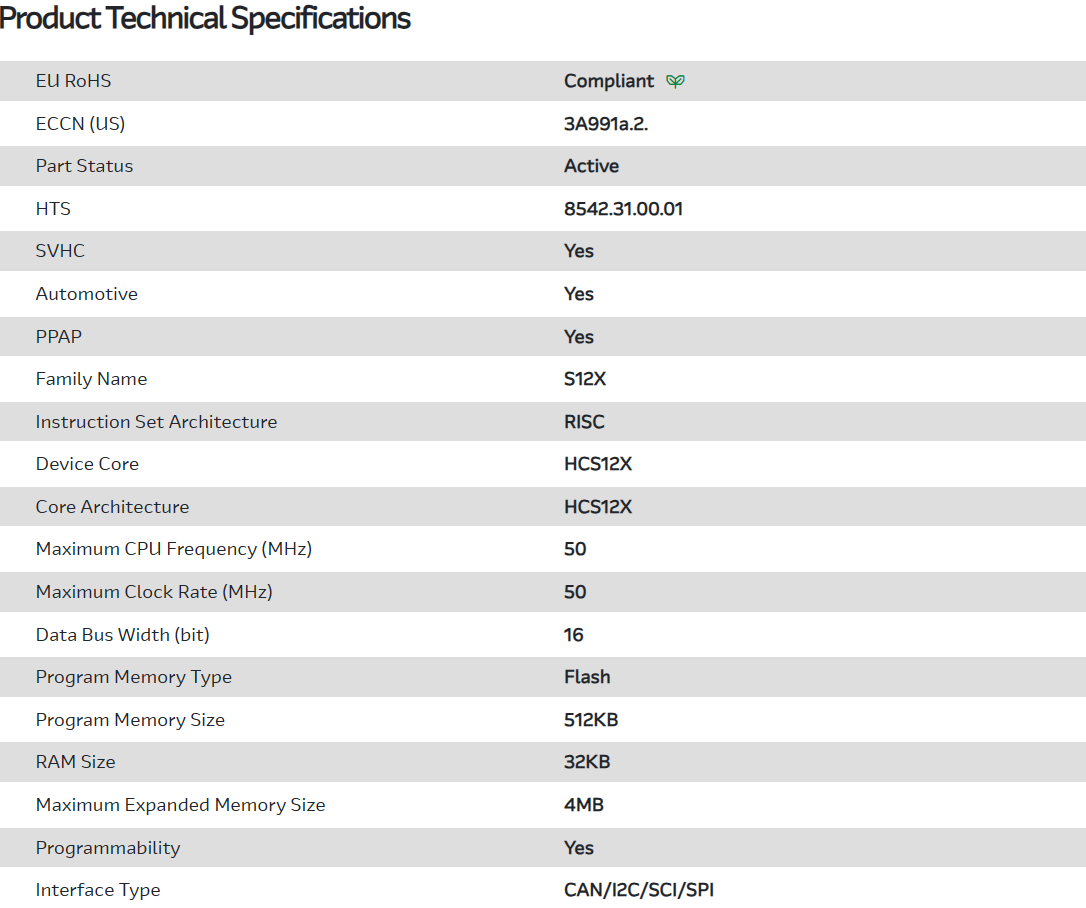Click the 512KB program memory size value

(591, 720)
